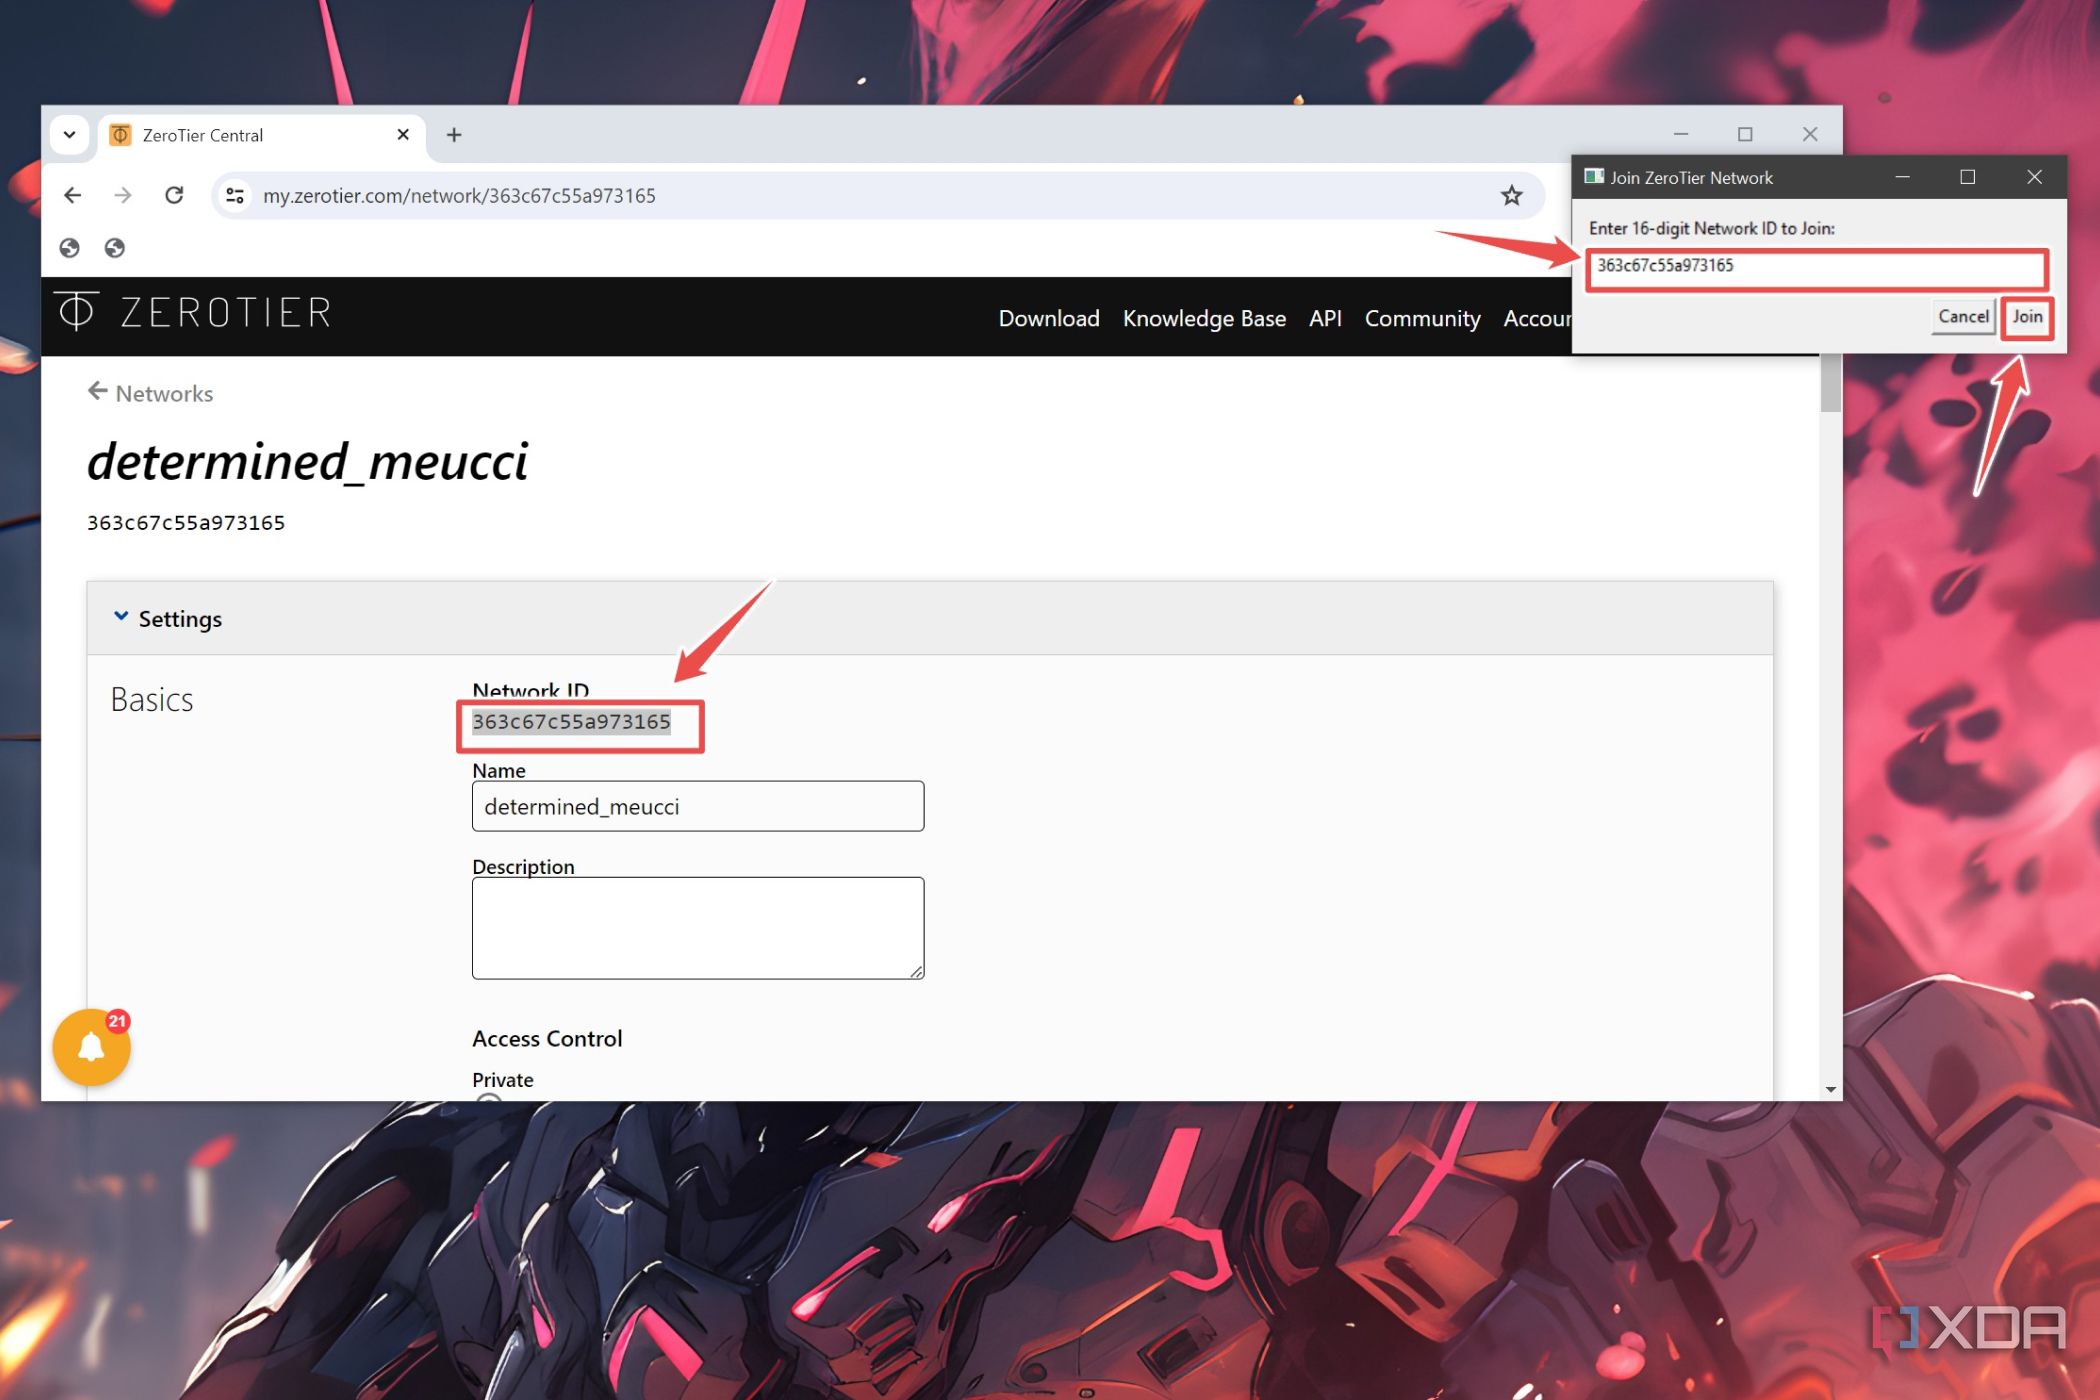
Task: Open the Knowledge Base menu link
Action: click(x=1204, y=318)
